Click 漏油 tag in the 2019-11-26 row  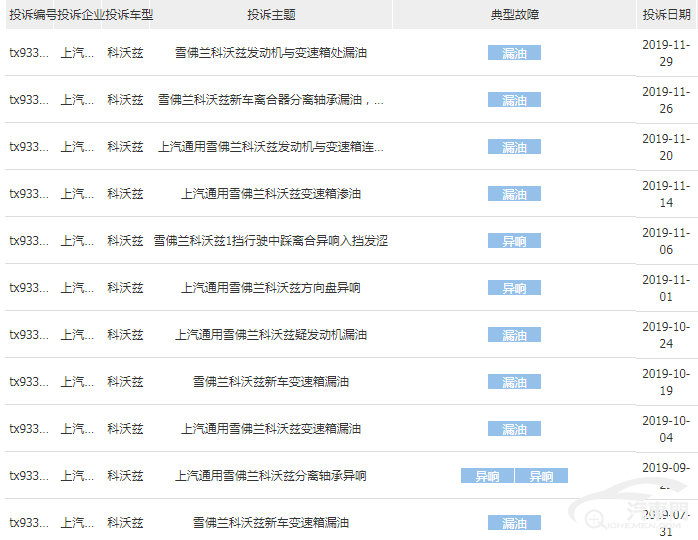(514, 100)
